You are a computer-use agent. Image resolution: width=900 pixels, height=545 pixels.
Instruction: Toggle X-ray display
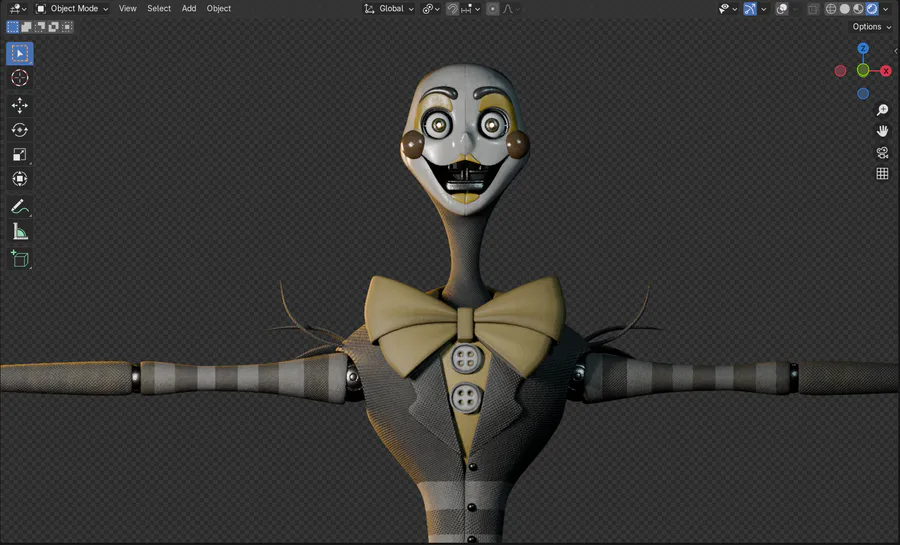coord(813,9)
